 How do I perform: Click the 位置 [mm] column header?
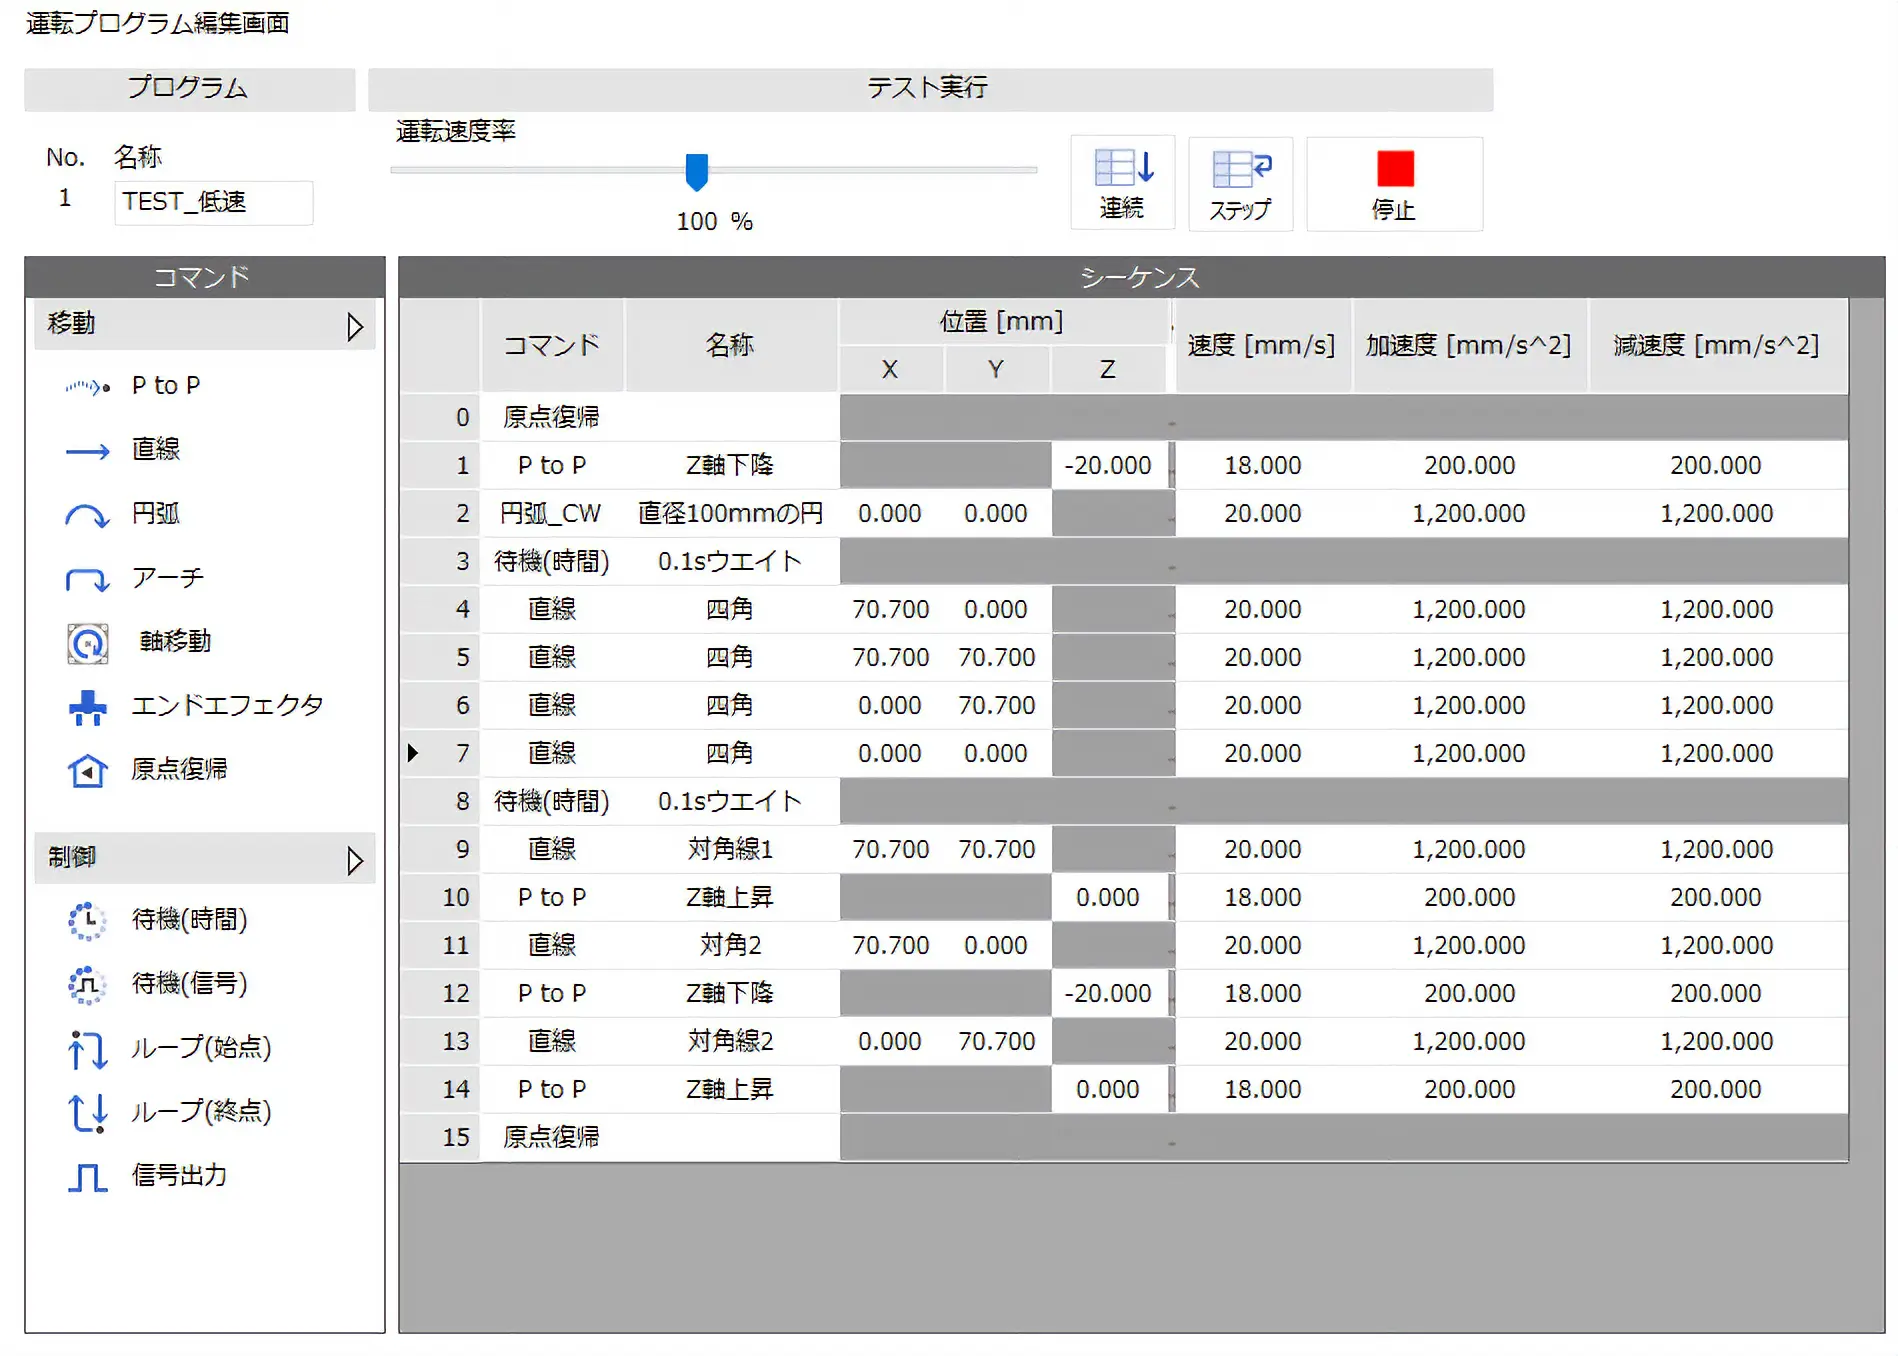(1003, 321)
